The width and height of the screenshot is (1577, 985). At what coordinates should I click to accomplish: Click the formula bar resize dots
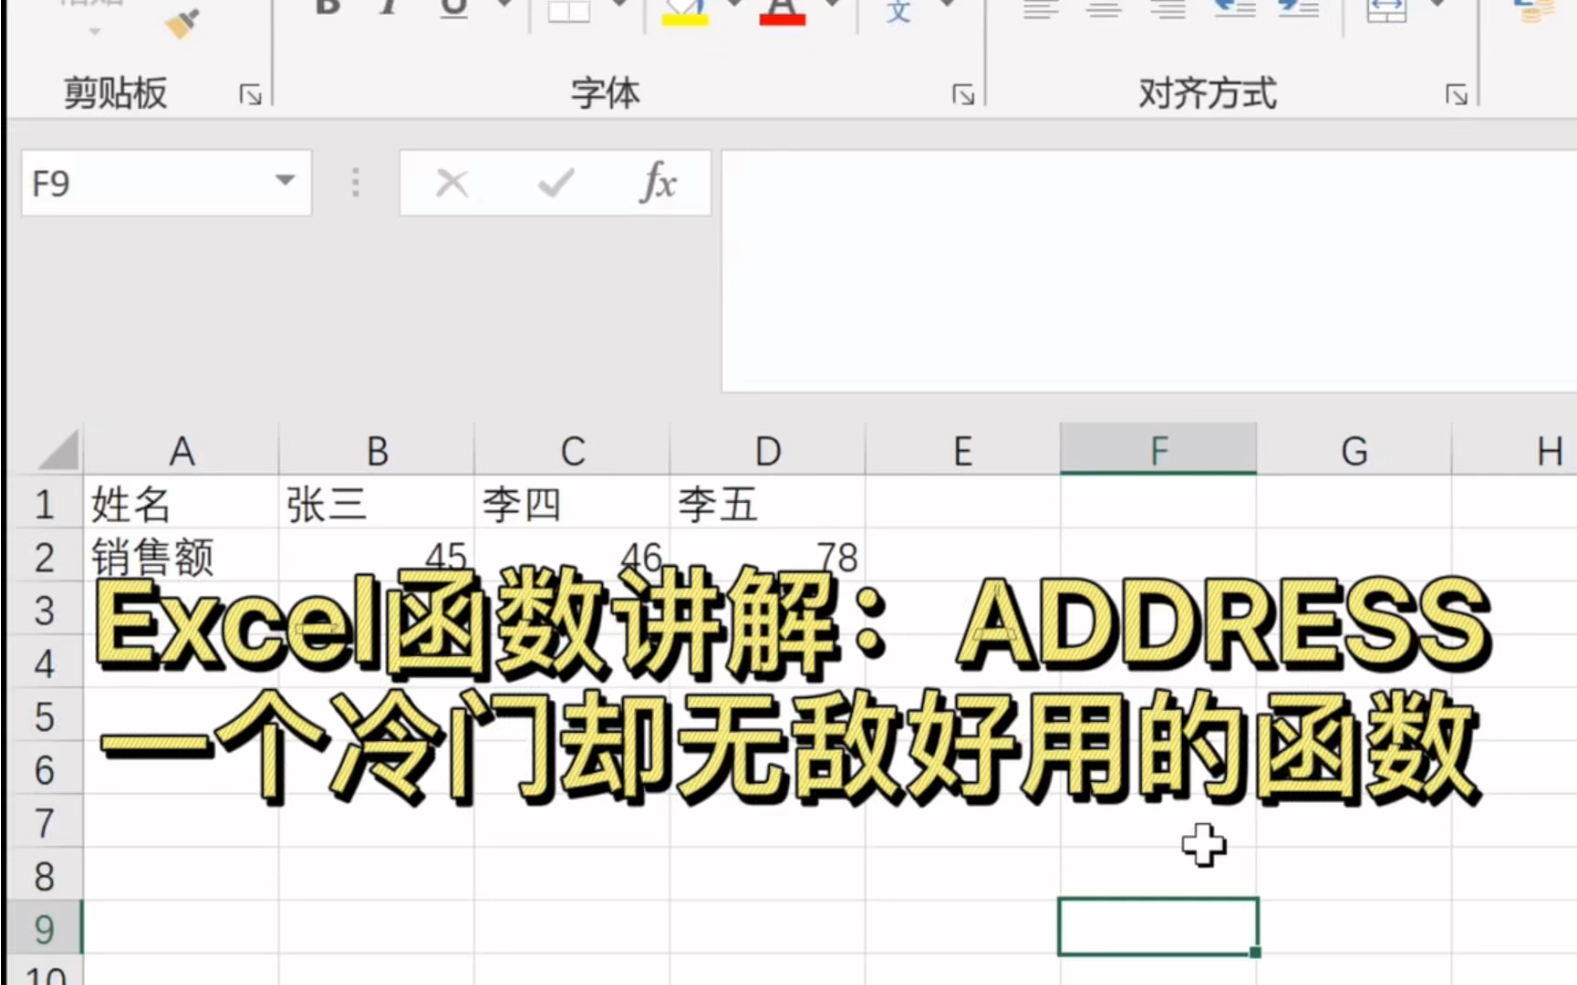click(x=355, y=183)
